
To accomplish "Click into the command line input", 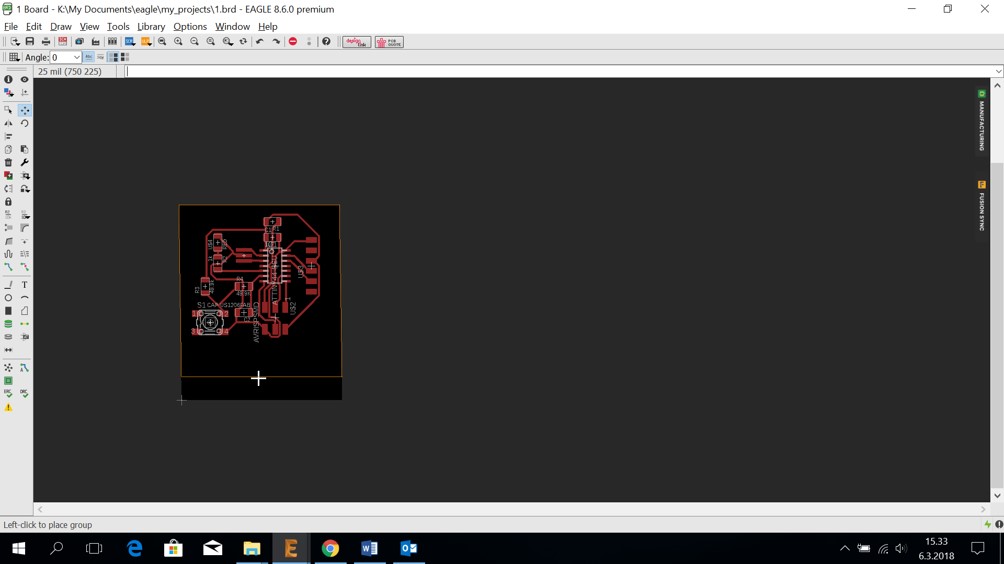I will 558,71.
